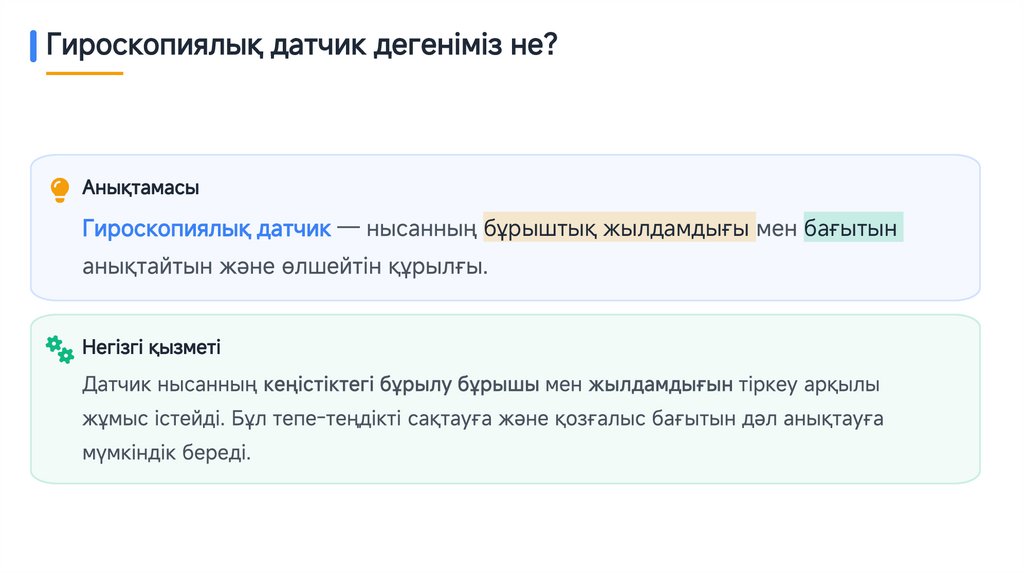Click the line анықтайтын және өлшейтін құрылғы
Viewport: 1024px width, 574px height.
285,266
